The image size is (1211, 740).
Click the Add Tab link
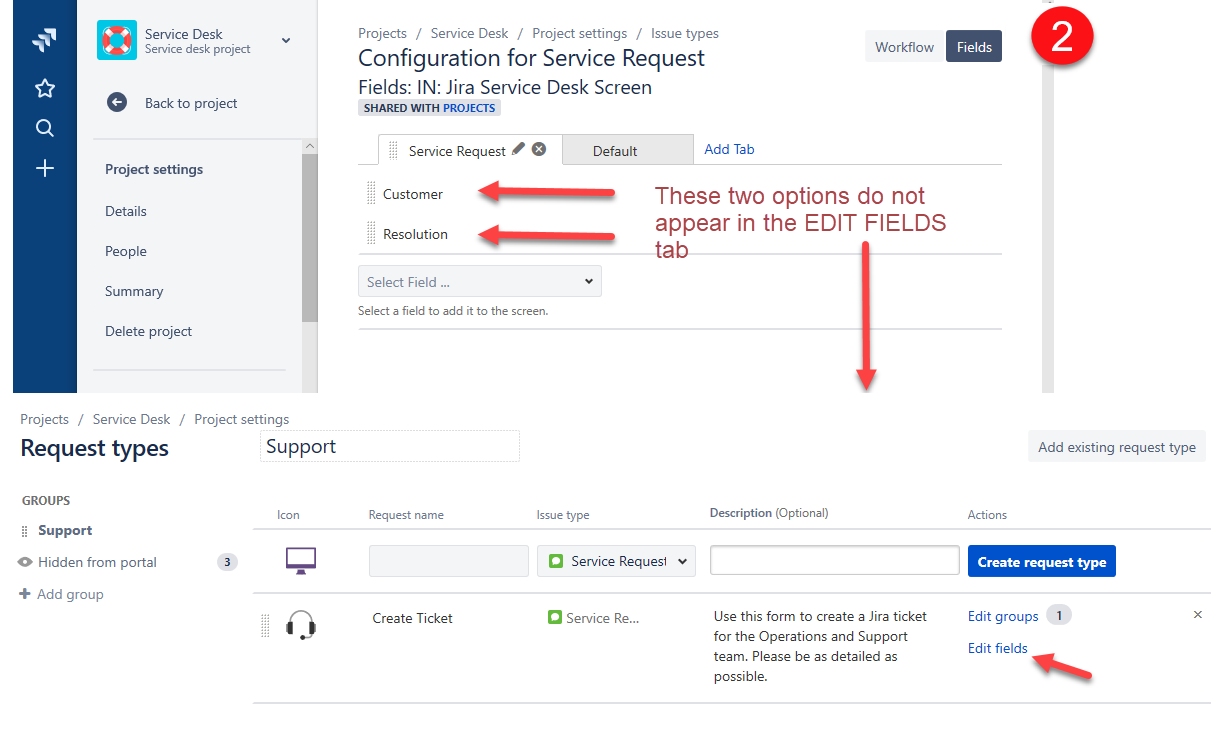[x=729, y=149]
